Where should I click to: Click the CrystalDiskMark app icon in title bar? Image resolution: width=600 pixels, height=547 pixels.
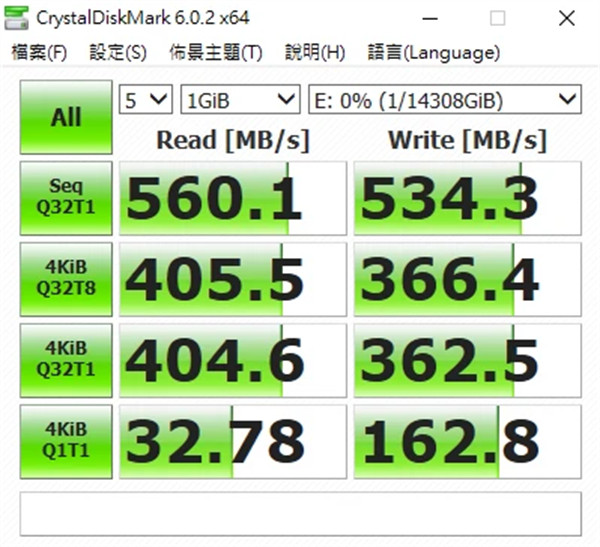tap(16, 18)
